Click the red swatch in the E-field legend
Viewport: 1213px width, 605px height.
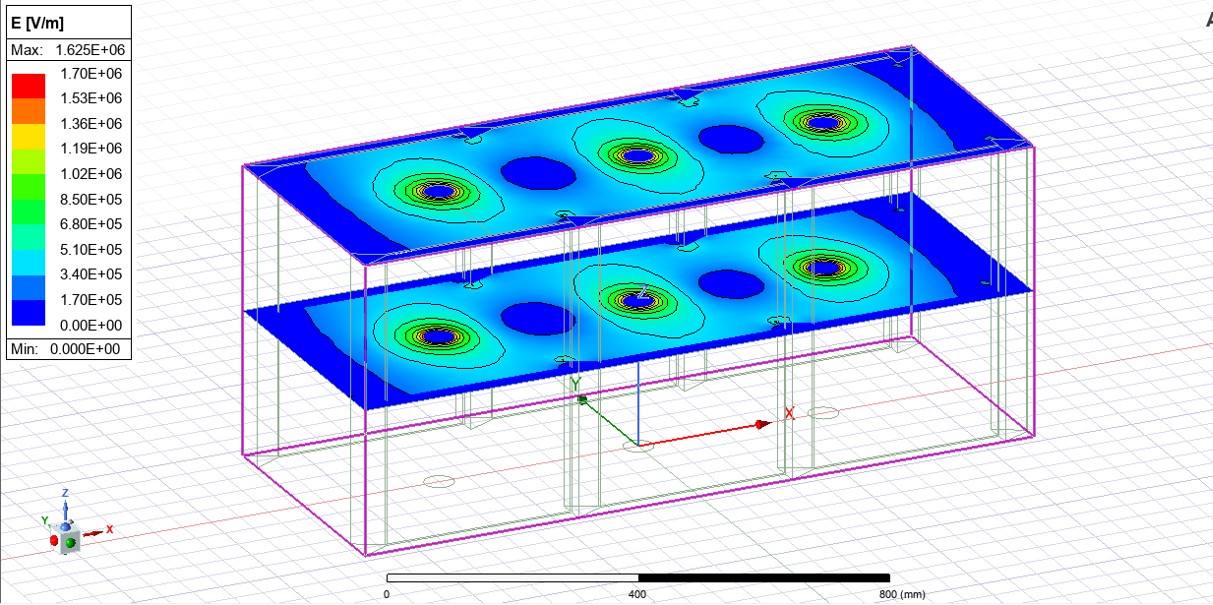(28, 85)
